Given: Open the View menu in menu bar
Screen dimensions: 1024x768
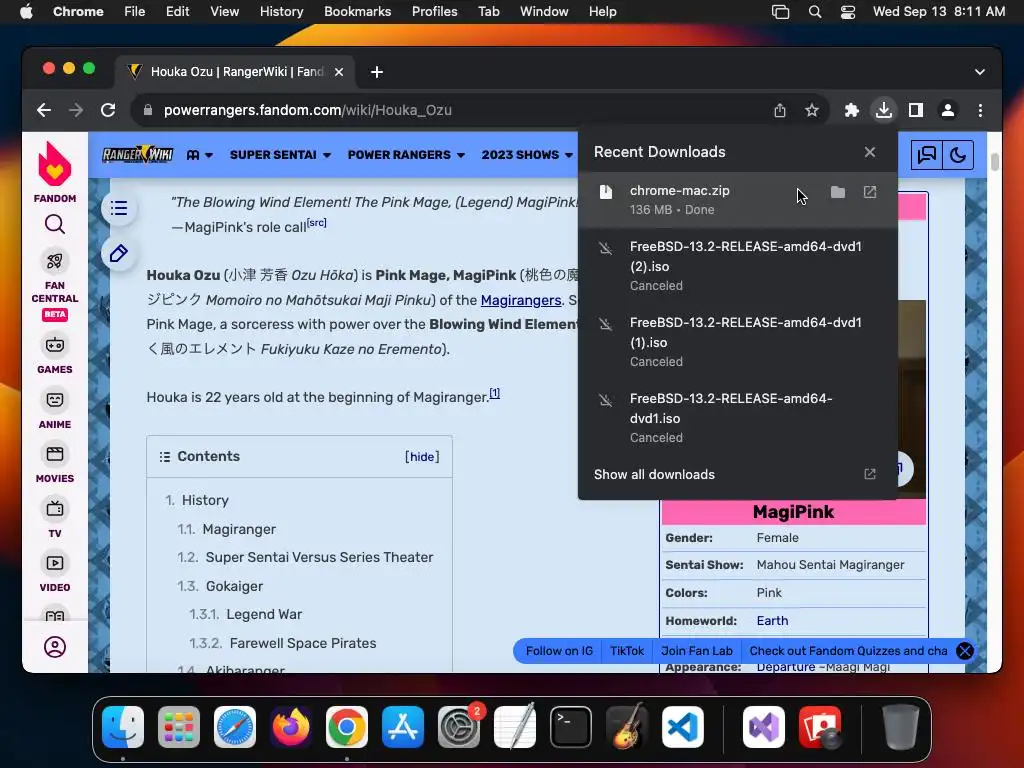Looking at the screenshot, I should tap(225, 12).
